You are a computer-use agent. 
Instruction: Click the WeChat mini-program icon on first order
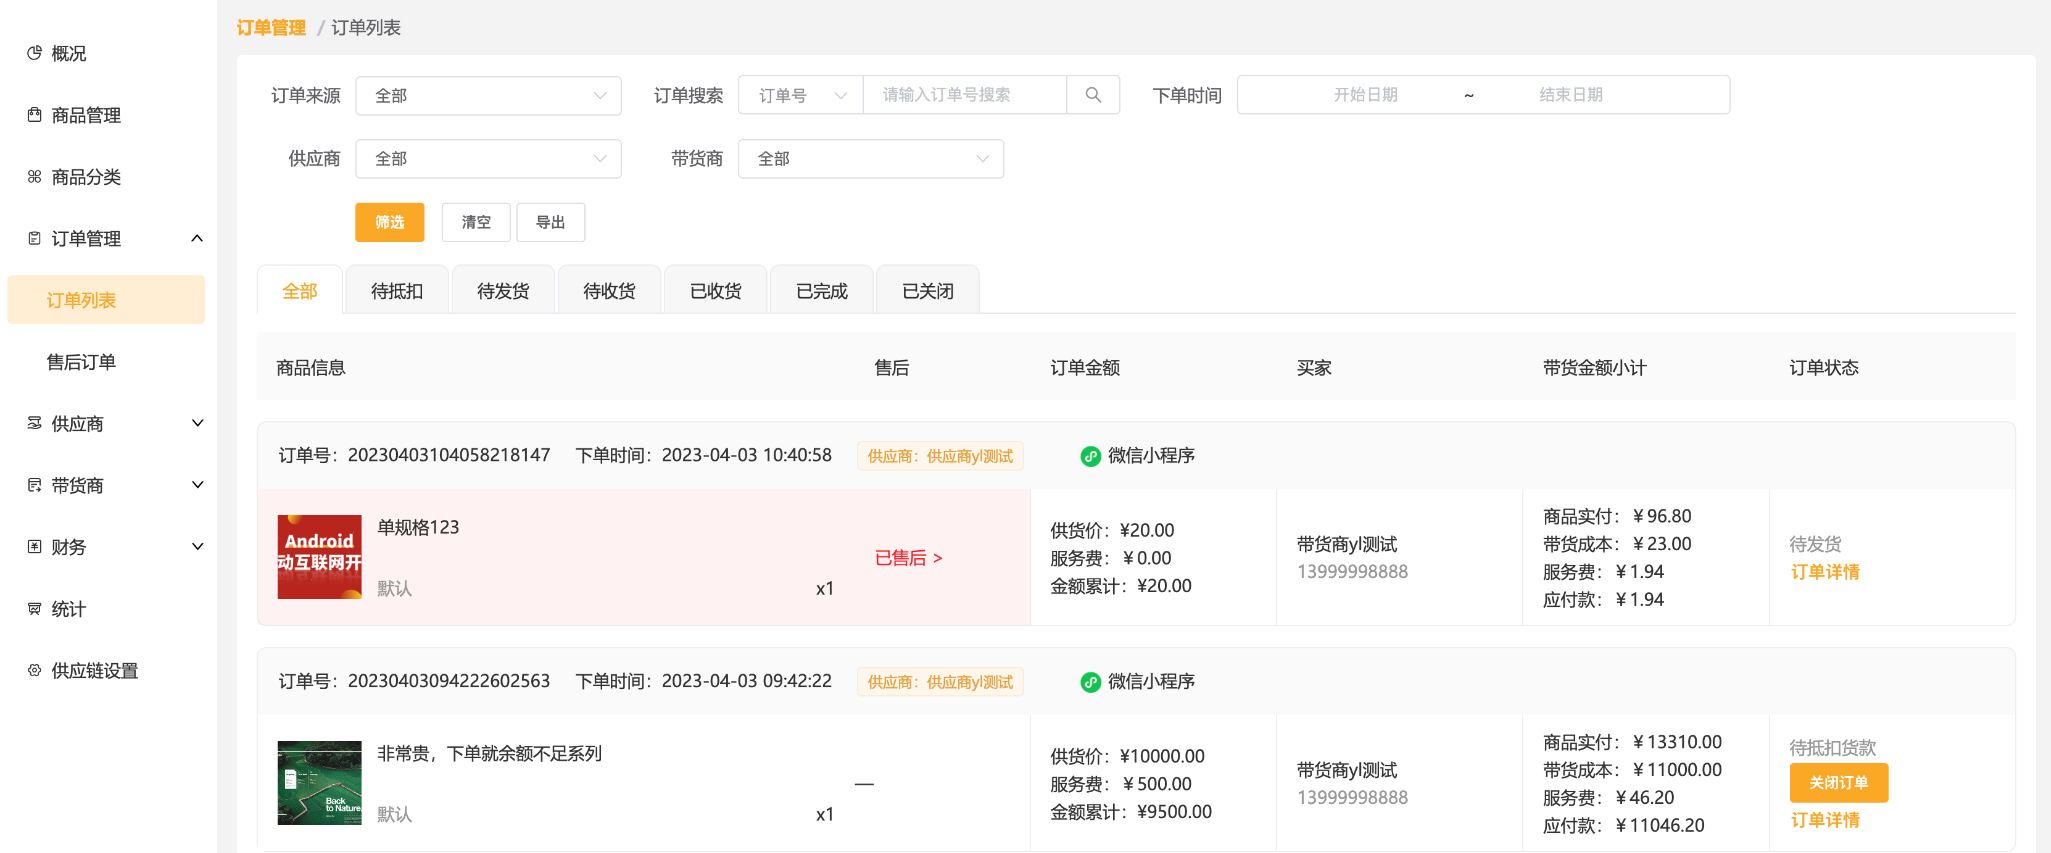click(x=1090, y=456)
